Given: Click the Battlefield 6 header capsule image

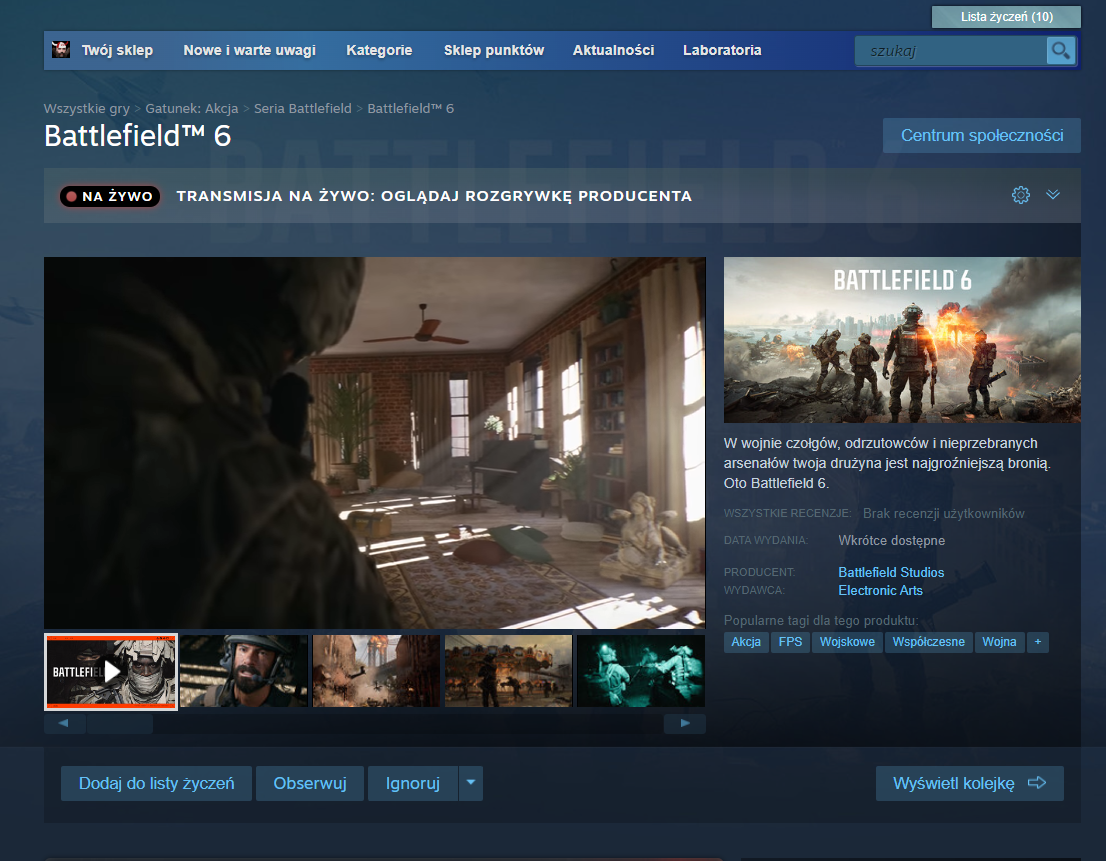Looking at the screenshot, I should click(x=902, y=340).
